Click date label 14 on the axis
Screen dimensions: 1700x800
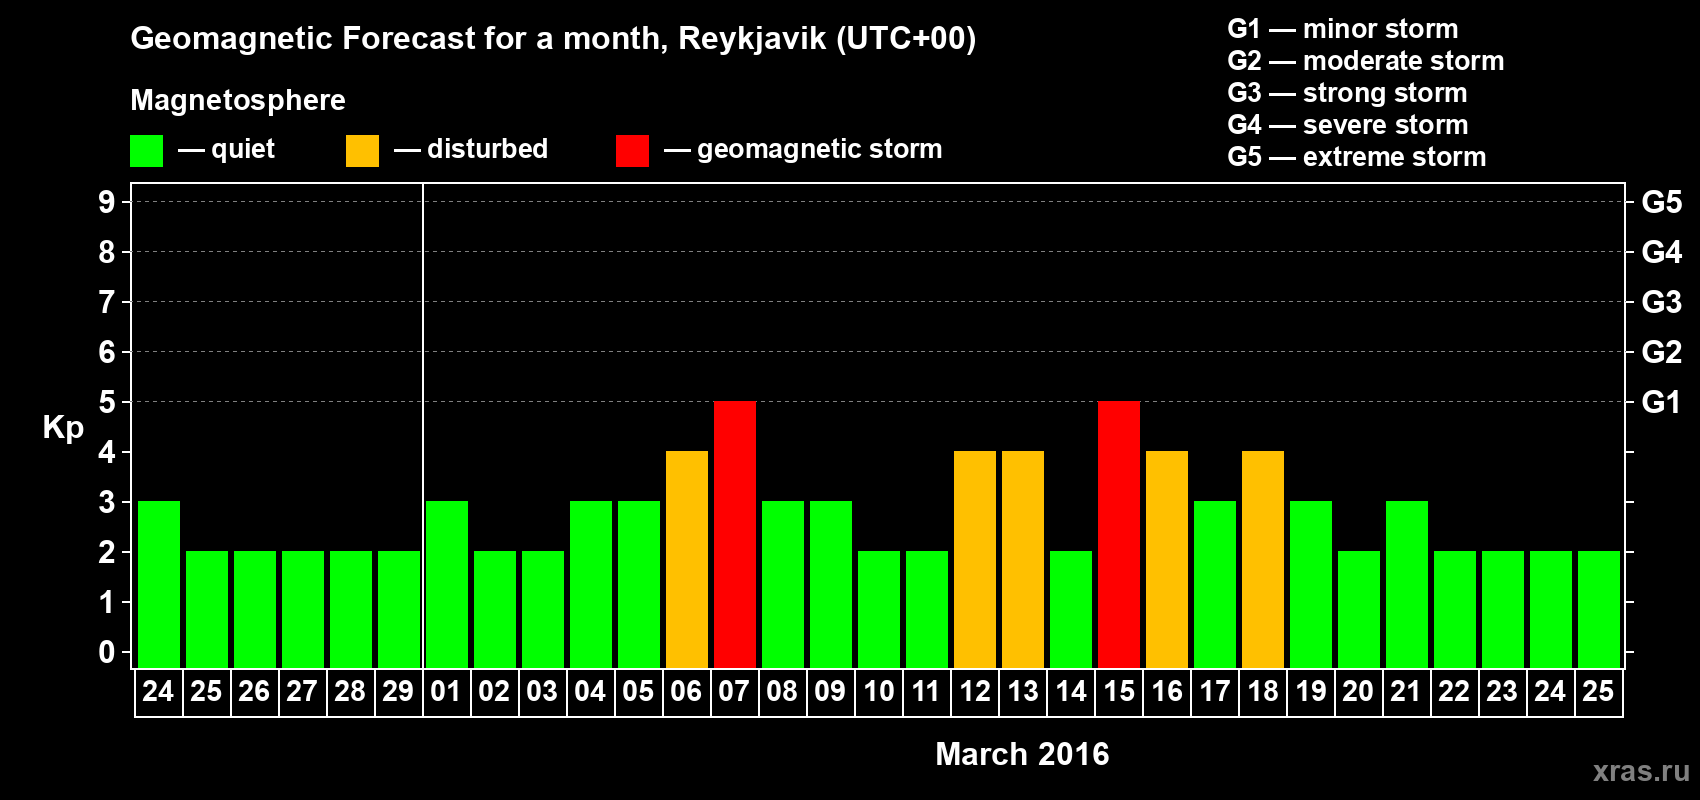pos(1071,691)
